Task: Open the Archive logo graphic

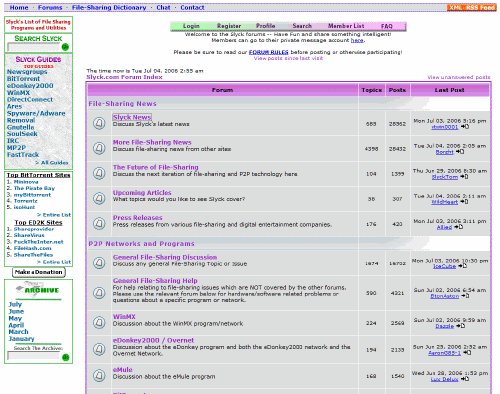Action: tap(38, 289)
